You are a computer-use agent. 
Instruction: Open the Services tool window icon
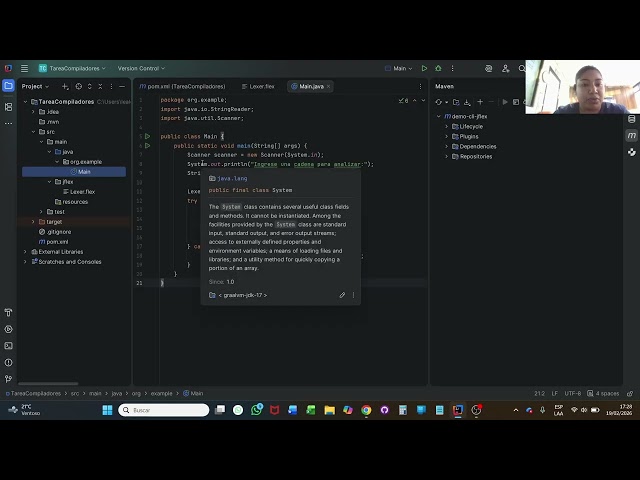(x=8, y=329)
